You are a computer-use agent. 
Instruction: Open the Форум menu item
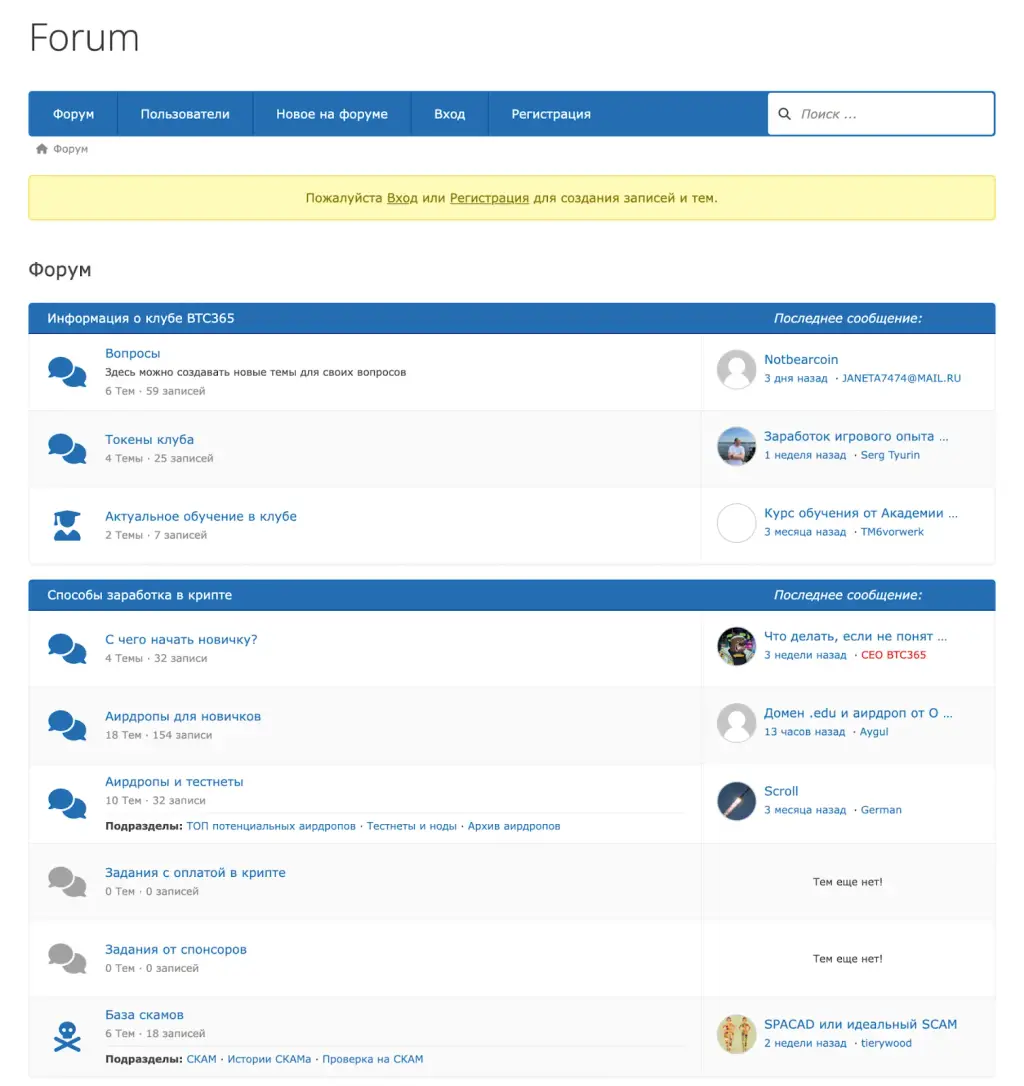click(x=73, y=114)
